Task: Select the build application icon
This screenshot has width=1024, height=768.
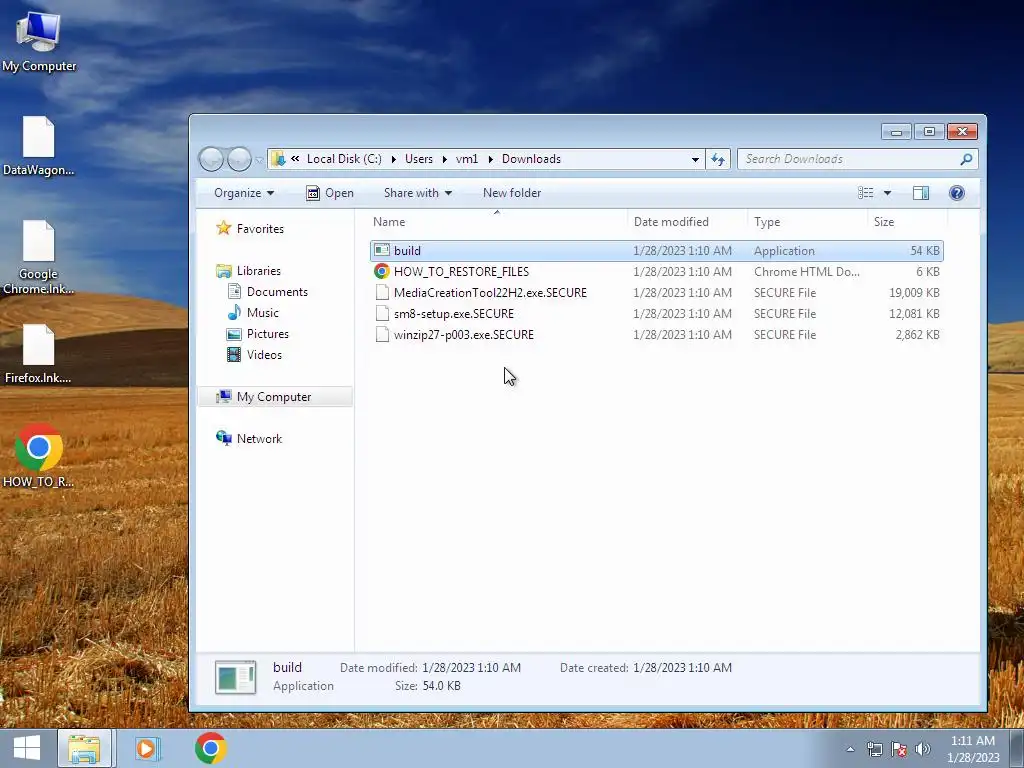Action: click(x=382, y=251)
